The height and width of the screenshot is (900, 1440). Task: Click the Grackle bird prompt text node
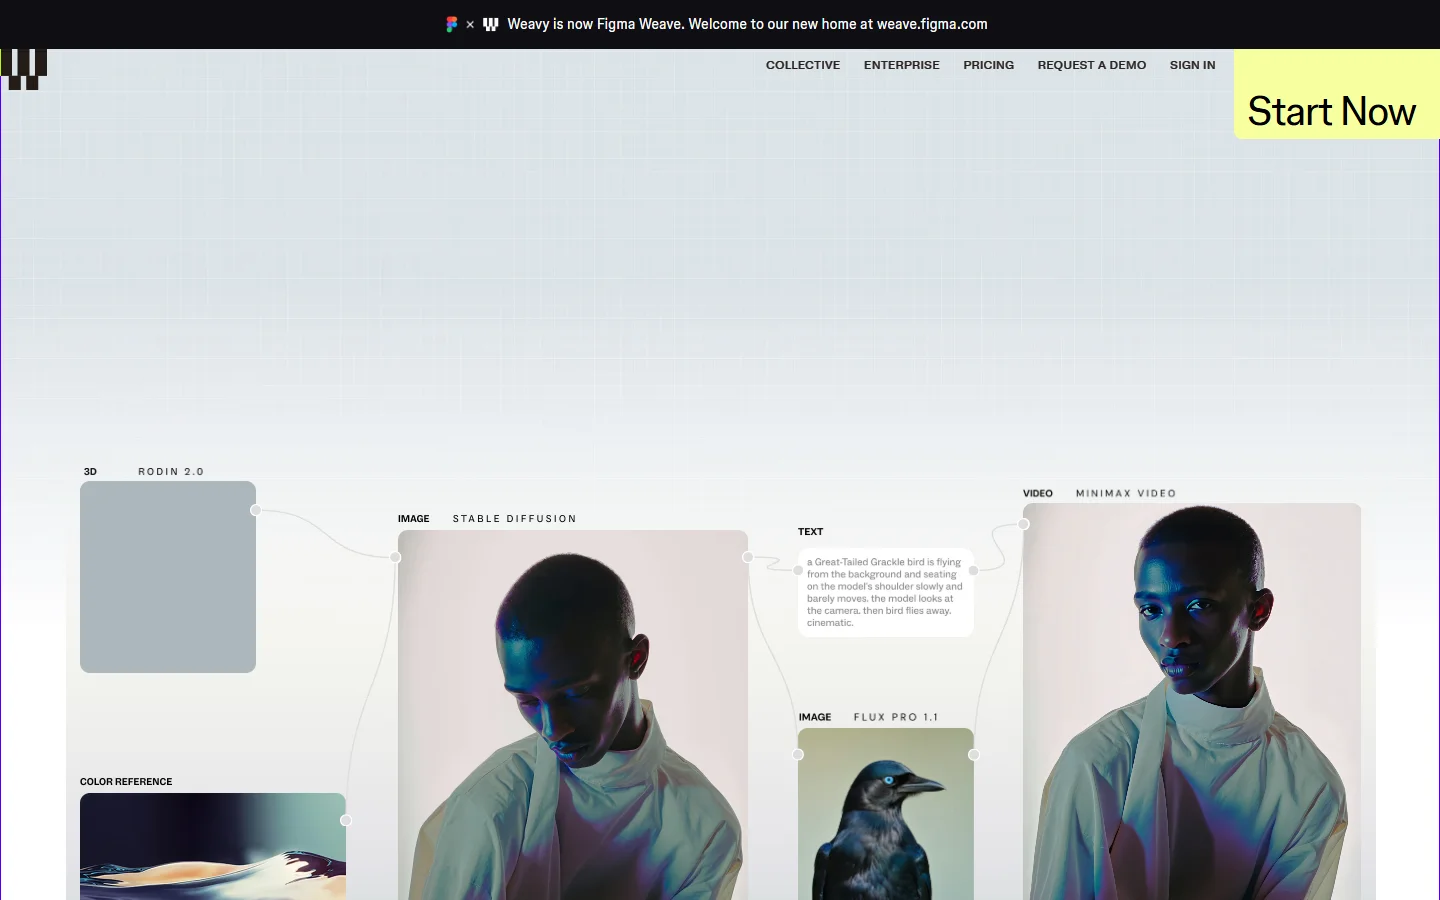[886, 592]
